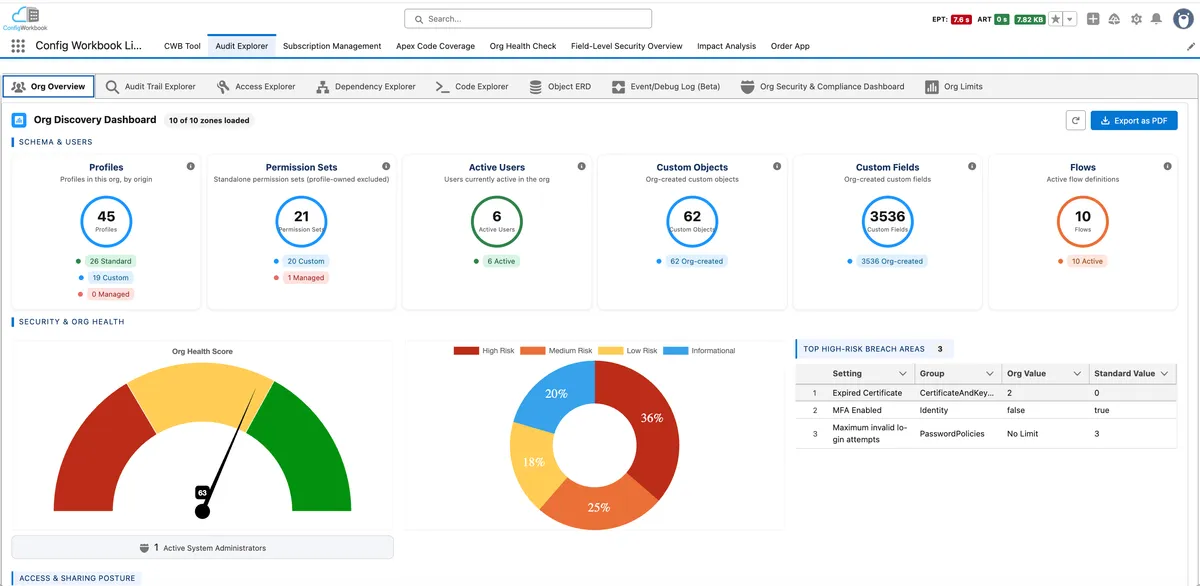Image resolution: width=1200 pixels, height=586 pixels.
Task: Click the Active System Administrators bar
Action: pos(202,547)
